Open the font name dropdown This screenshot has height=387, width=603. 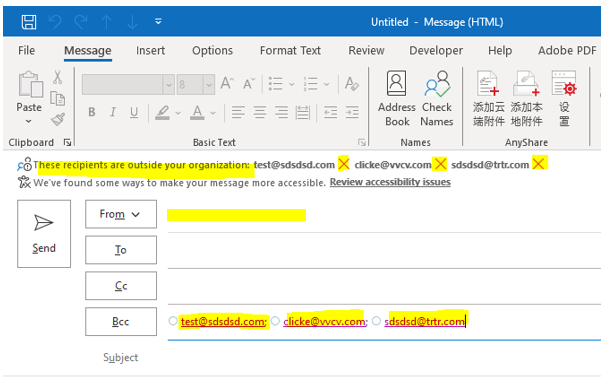pos(168,85)
